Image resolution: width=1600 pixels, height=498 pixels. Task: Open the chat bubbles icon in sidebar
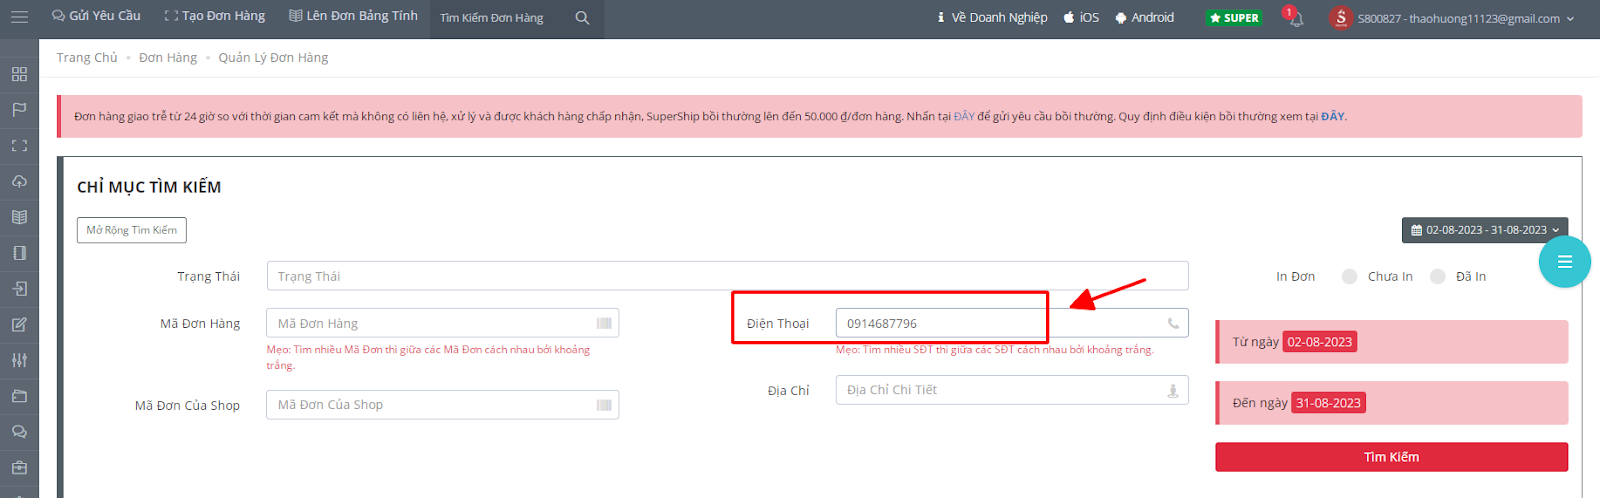tap(19, 432)
